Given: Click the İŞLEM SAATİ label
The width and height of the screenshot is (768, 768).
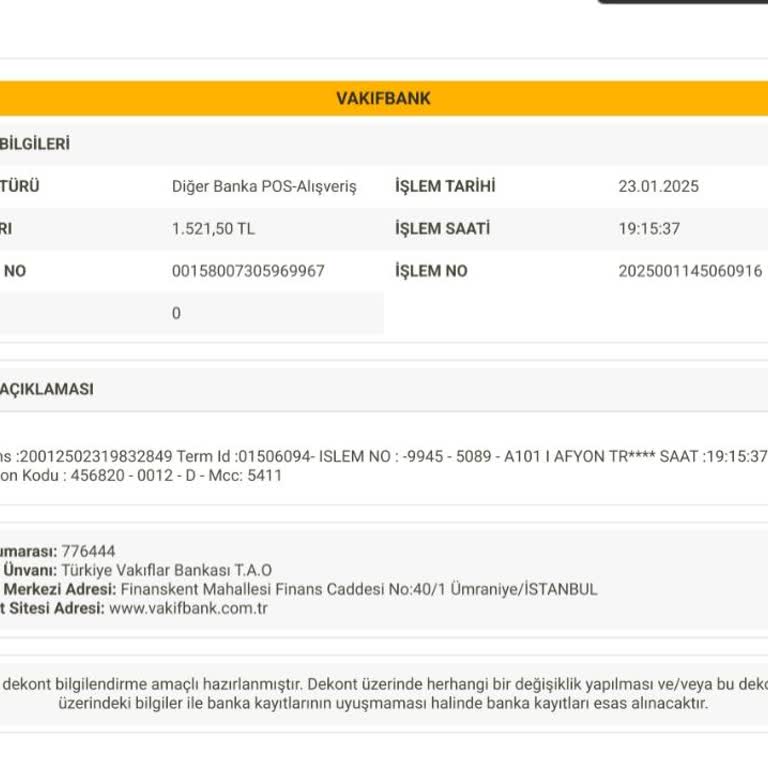Looking at the screenshot, I should tap(442, 228).
